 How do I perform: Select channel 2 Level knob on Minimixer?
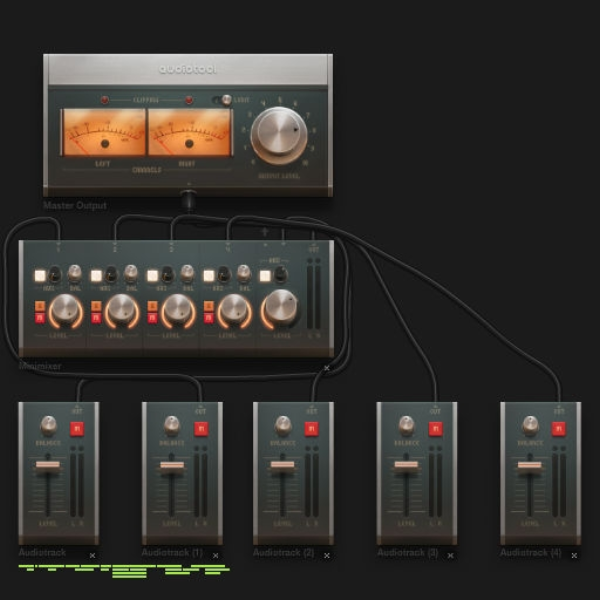[122, 310]
